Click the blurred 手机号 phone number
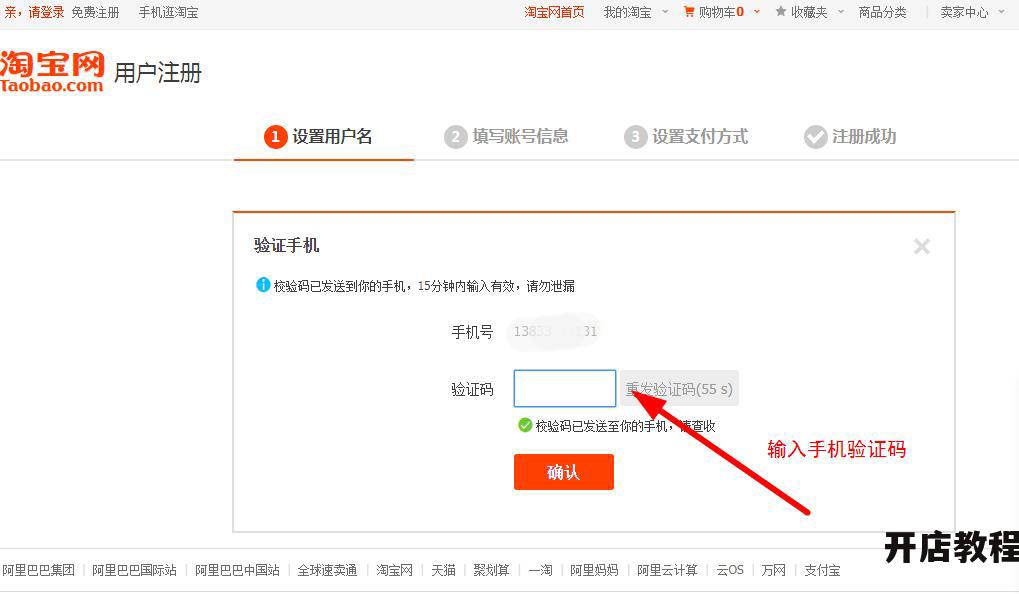Image resolution: width=1019 pixels, height=594 pixels. 554,331
